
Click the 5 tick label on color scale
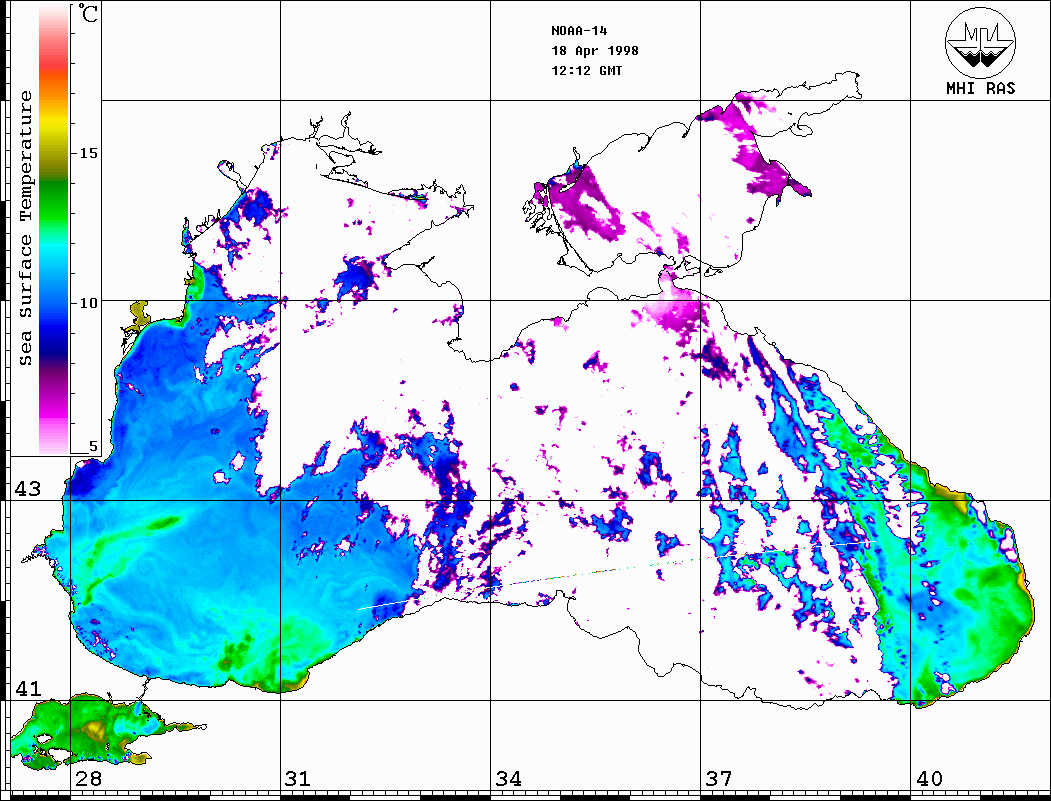93,446
